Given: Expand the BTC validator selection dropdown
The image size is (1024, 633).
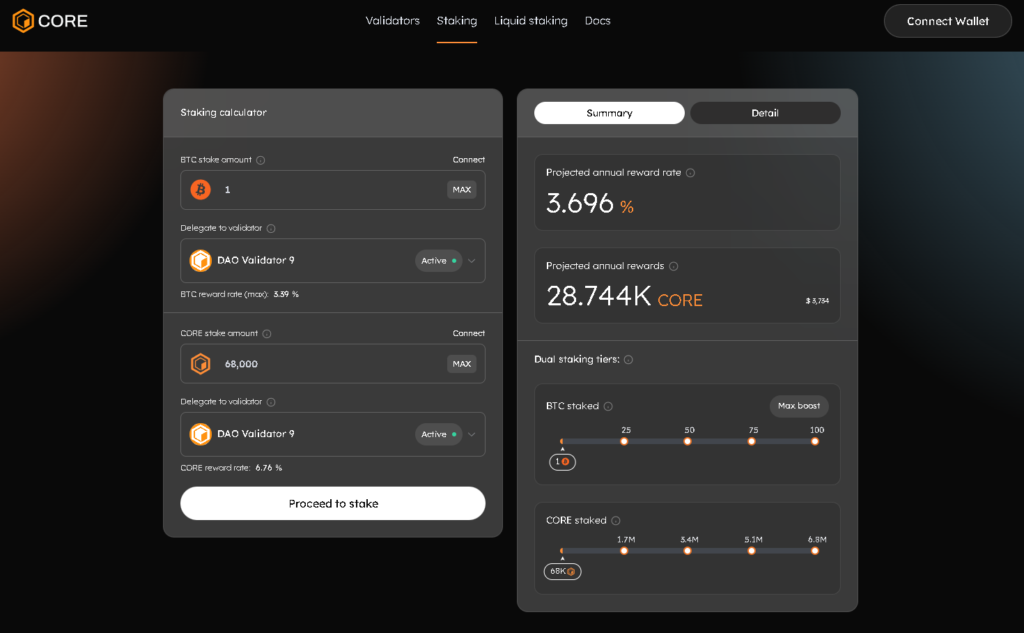Looking at the screenshot, I should (470, 260).
